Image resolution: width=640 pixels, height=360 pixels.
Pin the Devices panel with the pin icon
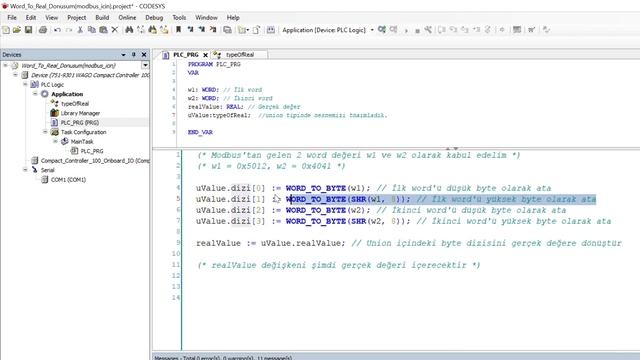133,54
